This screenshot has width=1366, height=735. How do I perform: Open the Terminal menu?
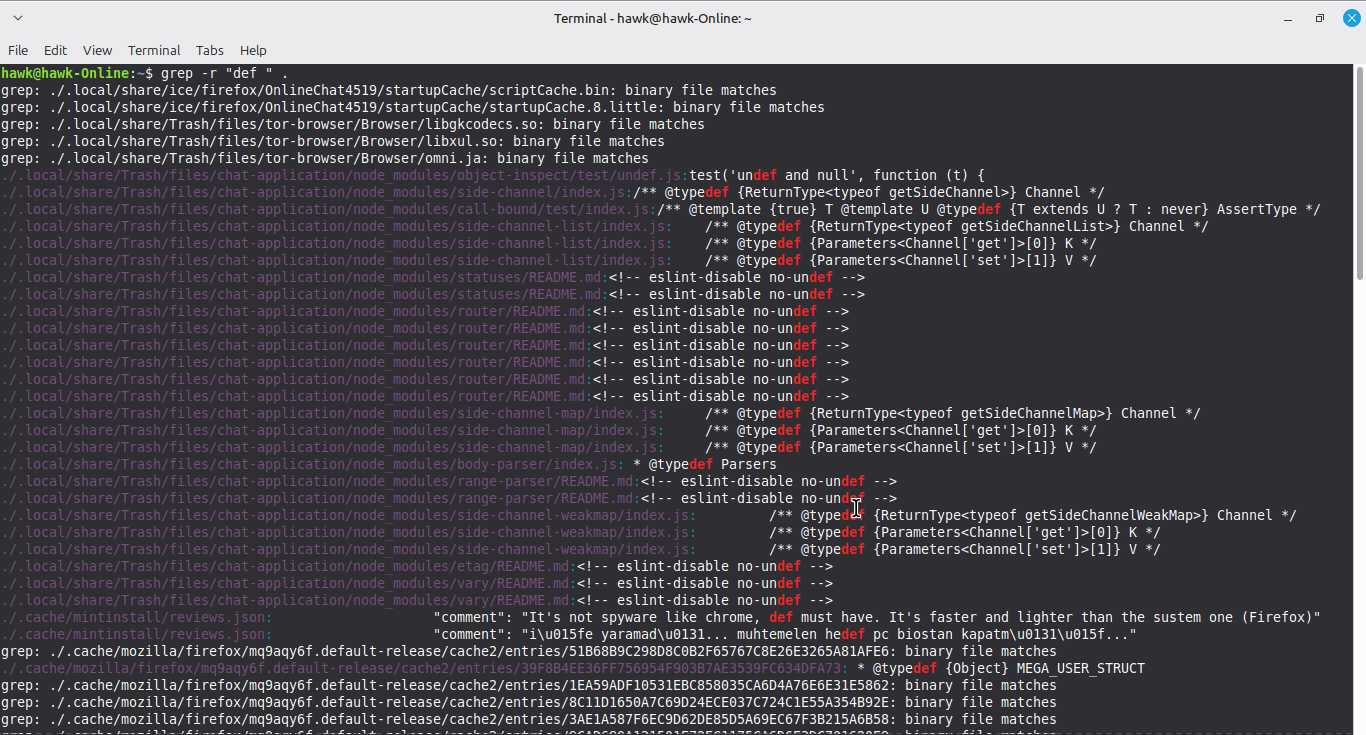click(154, 50)
